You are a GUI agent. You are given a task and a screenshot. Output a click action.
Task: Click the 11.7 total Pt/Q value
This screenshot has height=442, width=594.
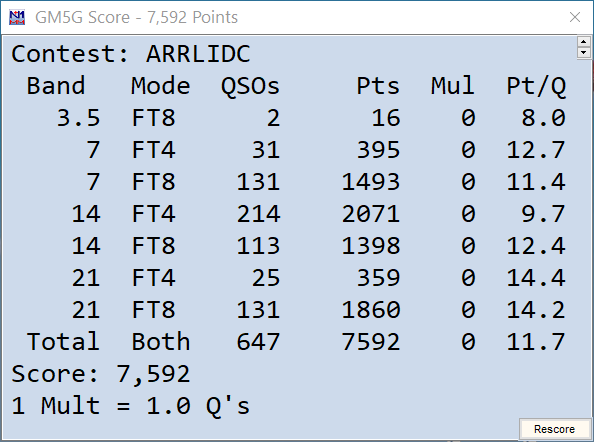point(536,342)
